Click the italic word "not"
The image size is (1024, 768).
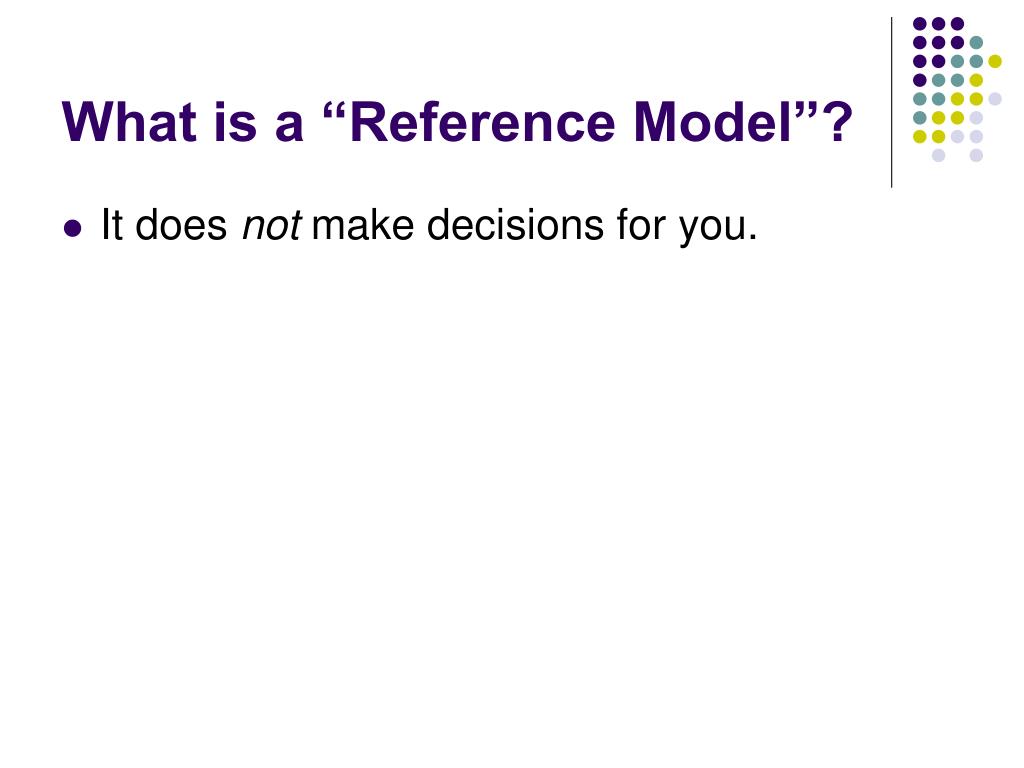(x=271, y=225)
